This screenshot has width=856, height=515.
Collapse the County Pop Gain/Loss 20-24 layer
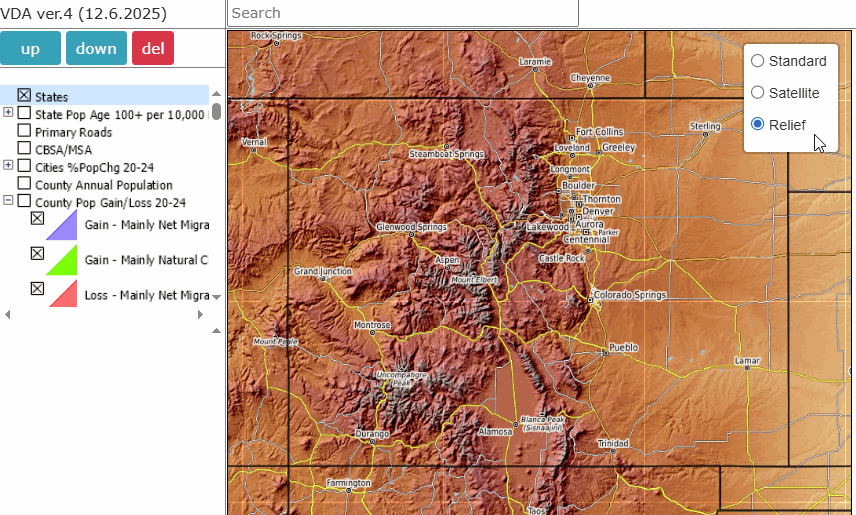click(x=8, y=201)
